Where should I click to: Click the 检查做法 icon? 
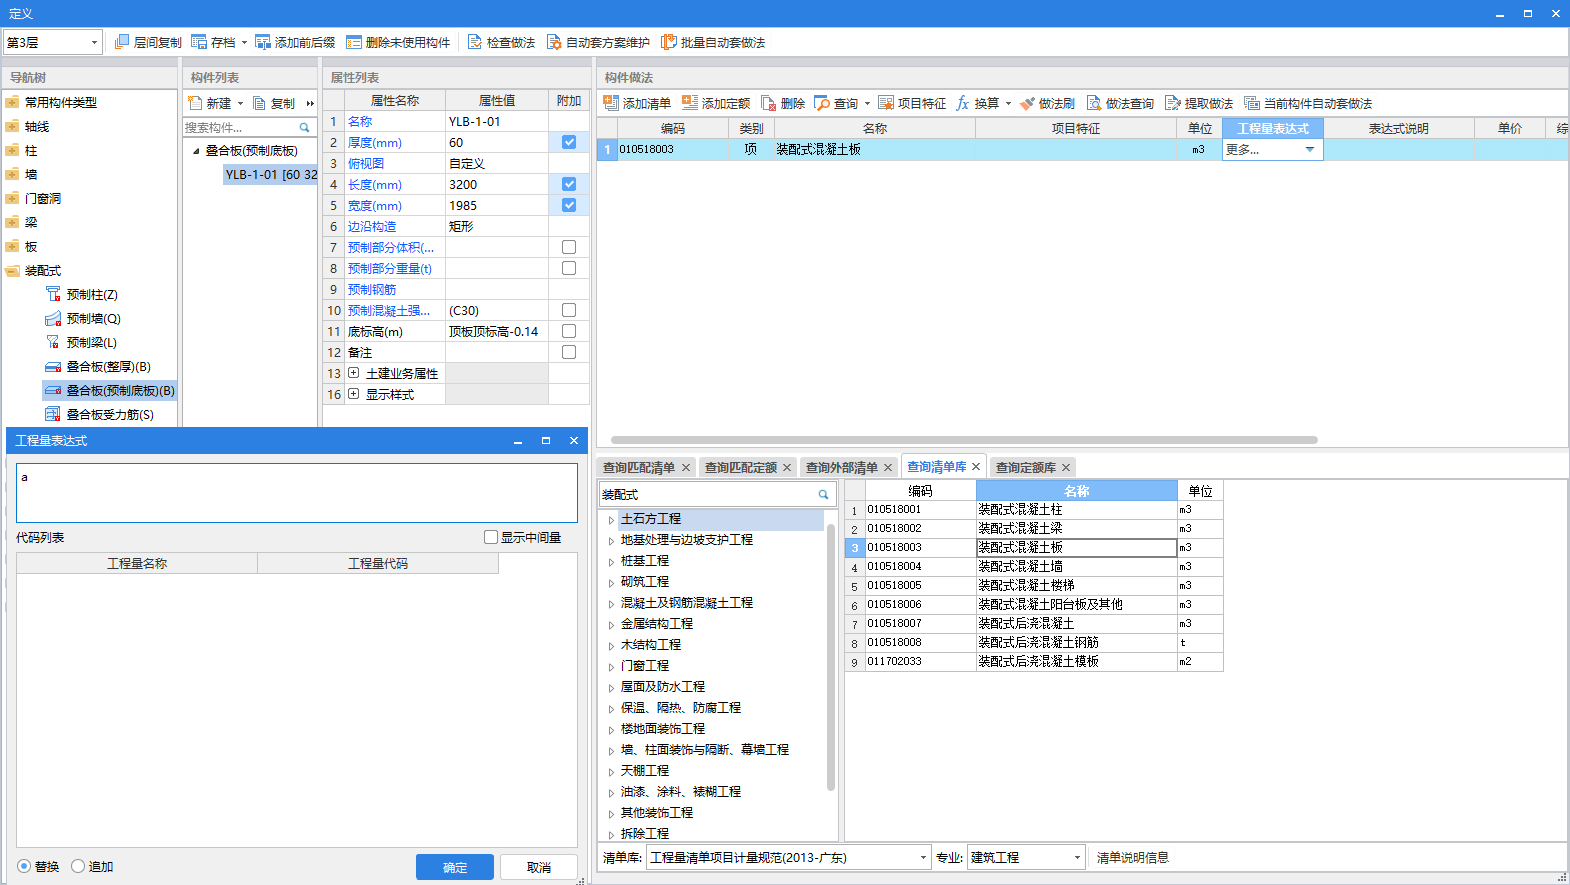475,42
